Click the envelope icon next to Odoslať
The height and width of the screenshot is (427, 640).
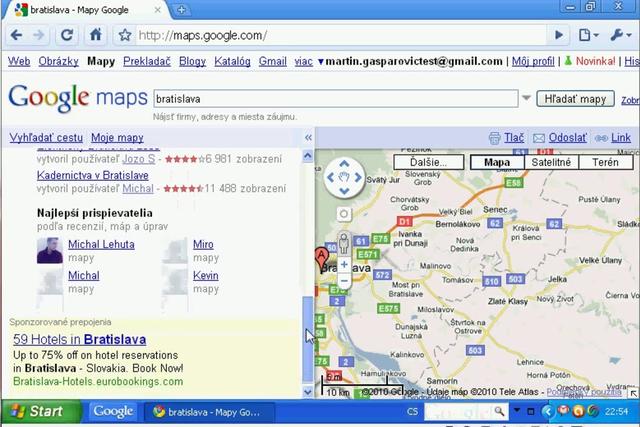539,138
